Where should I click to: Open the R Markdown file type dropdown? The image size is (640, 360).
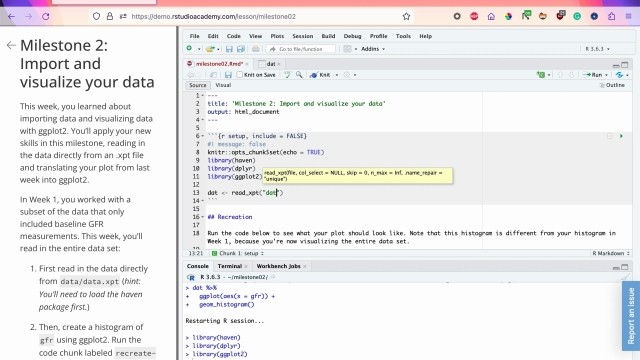pos(611,253)
